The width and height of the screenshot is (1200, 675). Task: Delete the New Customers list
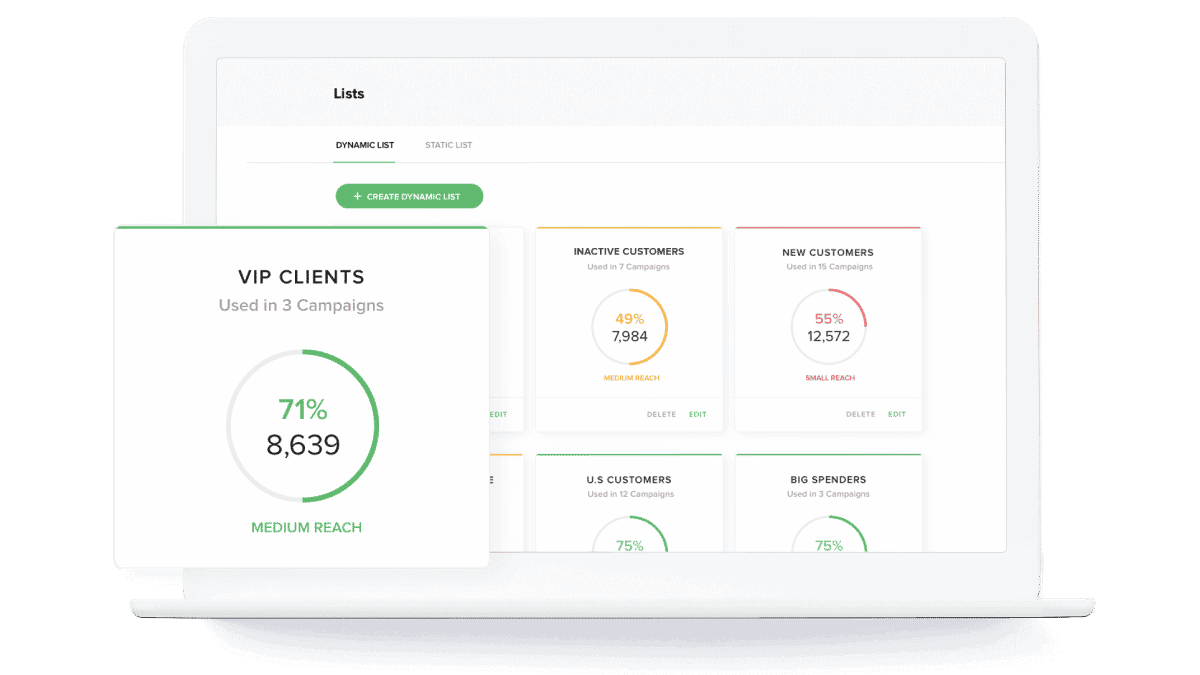(x=860, y=414)
